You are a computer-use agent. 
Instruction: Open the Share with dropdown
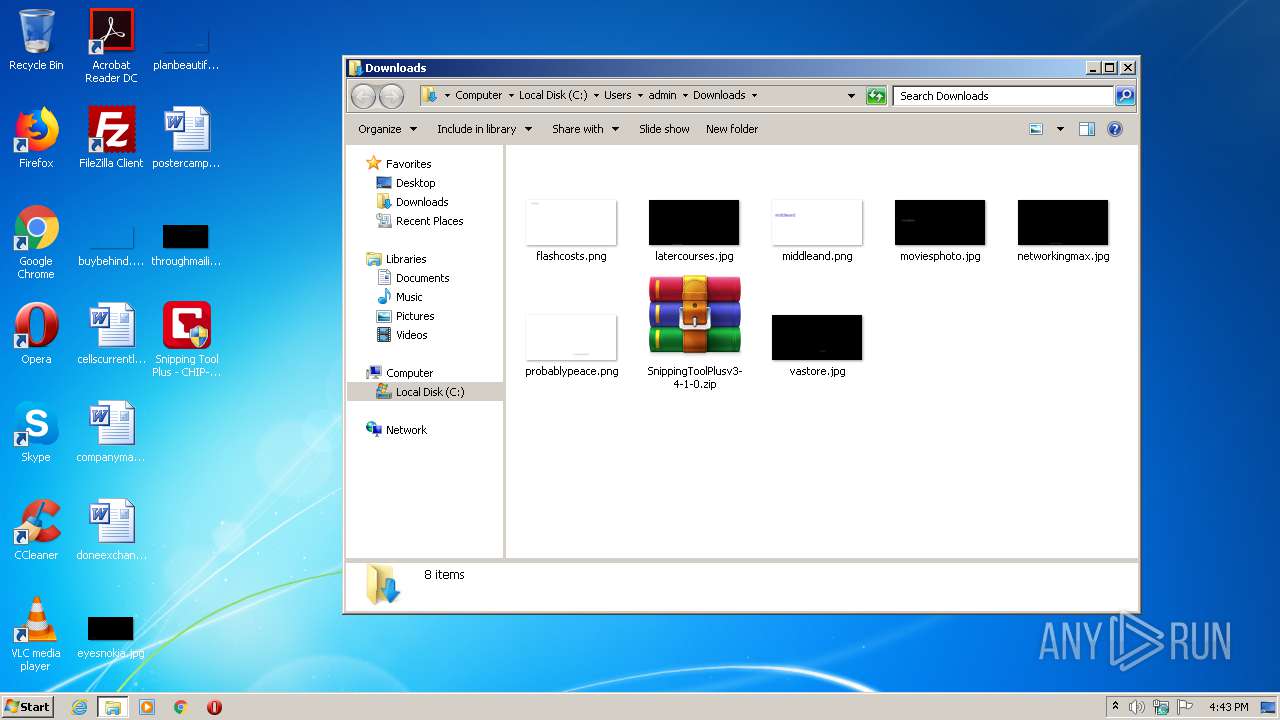pos(586,129)
